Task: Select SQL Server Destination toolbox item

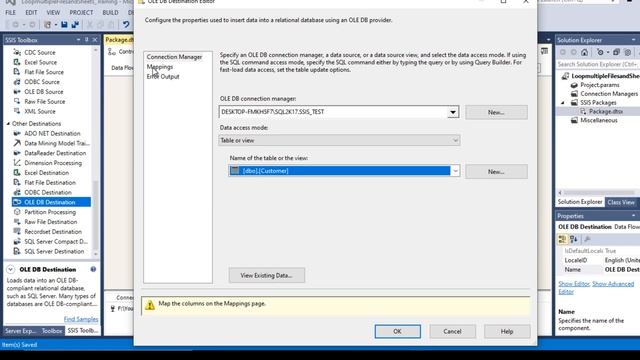Action: tap(54, 251)
